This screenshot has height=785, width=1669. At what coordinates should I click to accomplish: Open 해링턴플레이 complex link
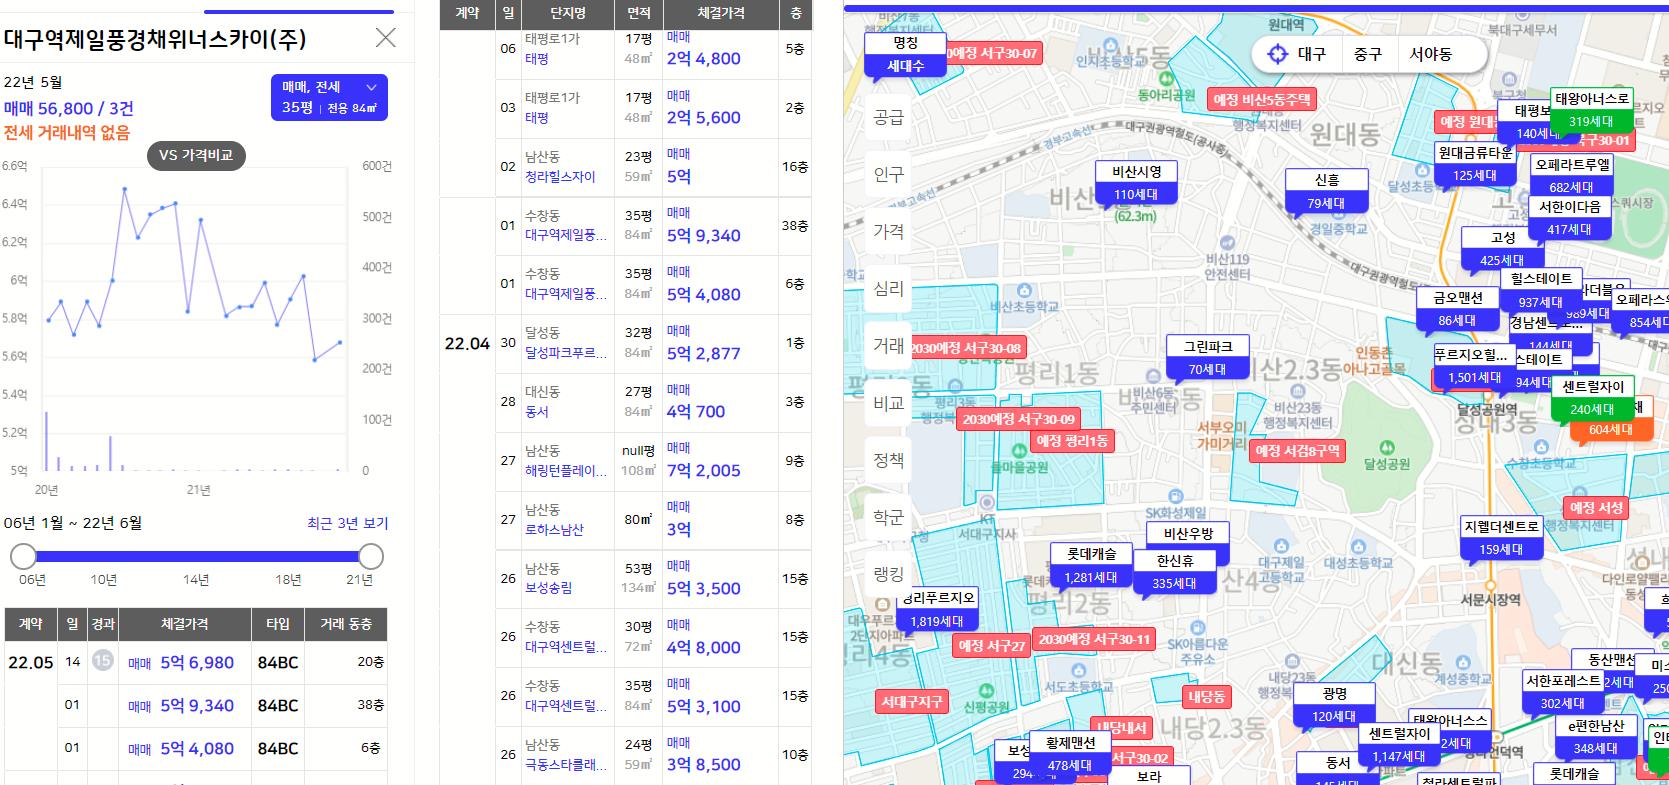[566, 470]
